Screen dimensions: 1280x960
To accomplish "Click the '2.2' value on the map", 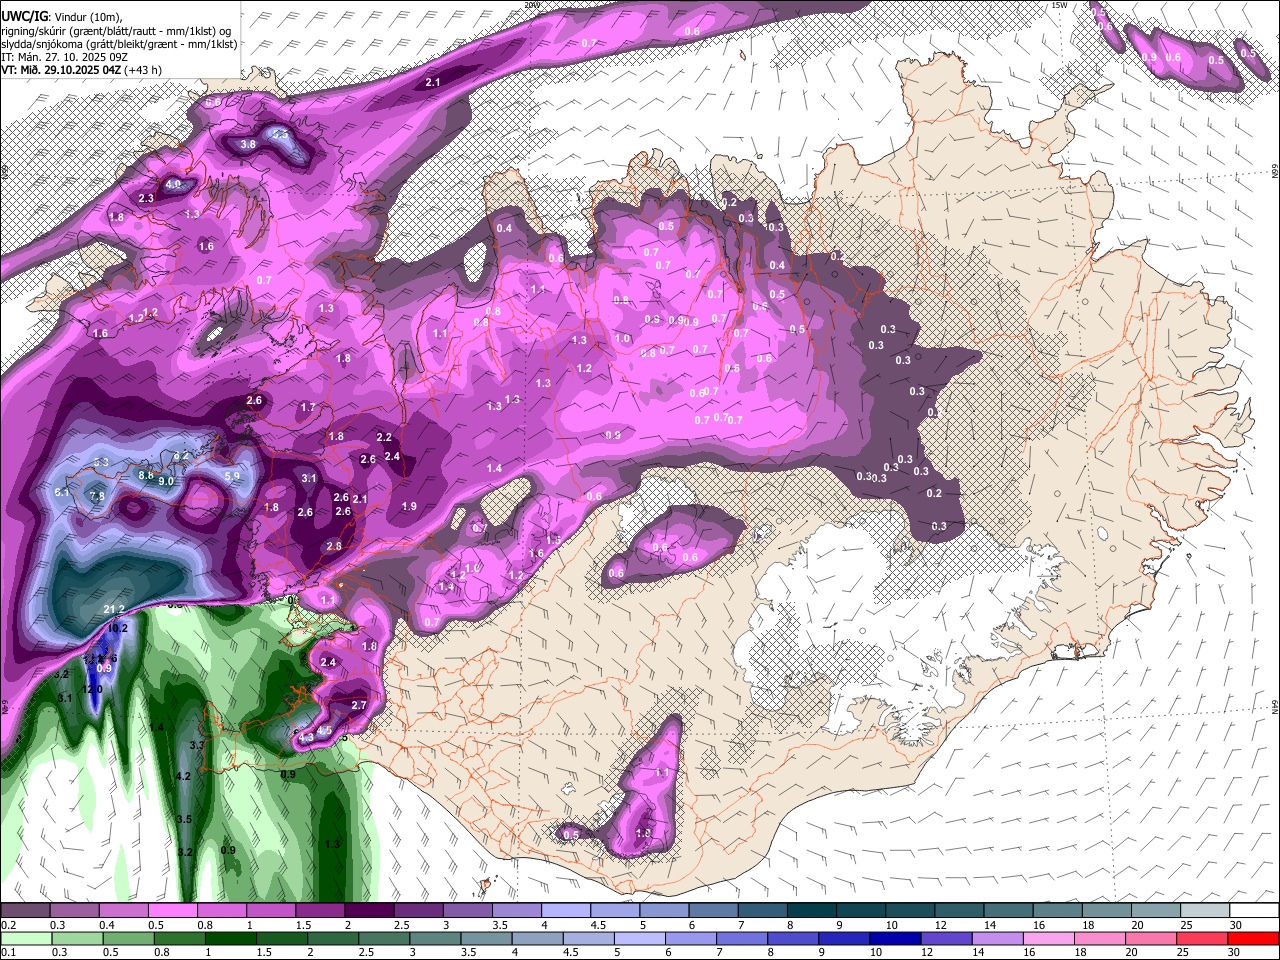I will click(x=384, y=437).
